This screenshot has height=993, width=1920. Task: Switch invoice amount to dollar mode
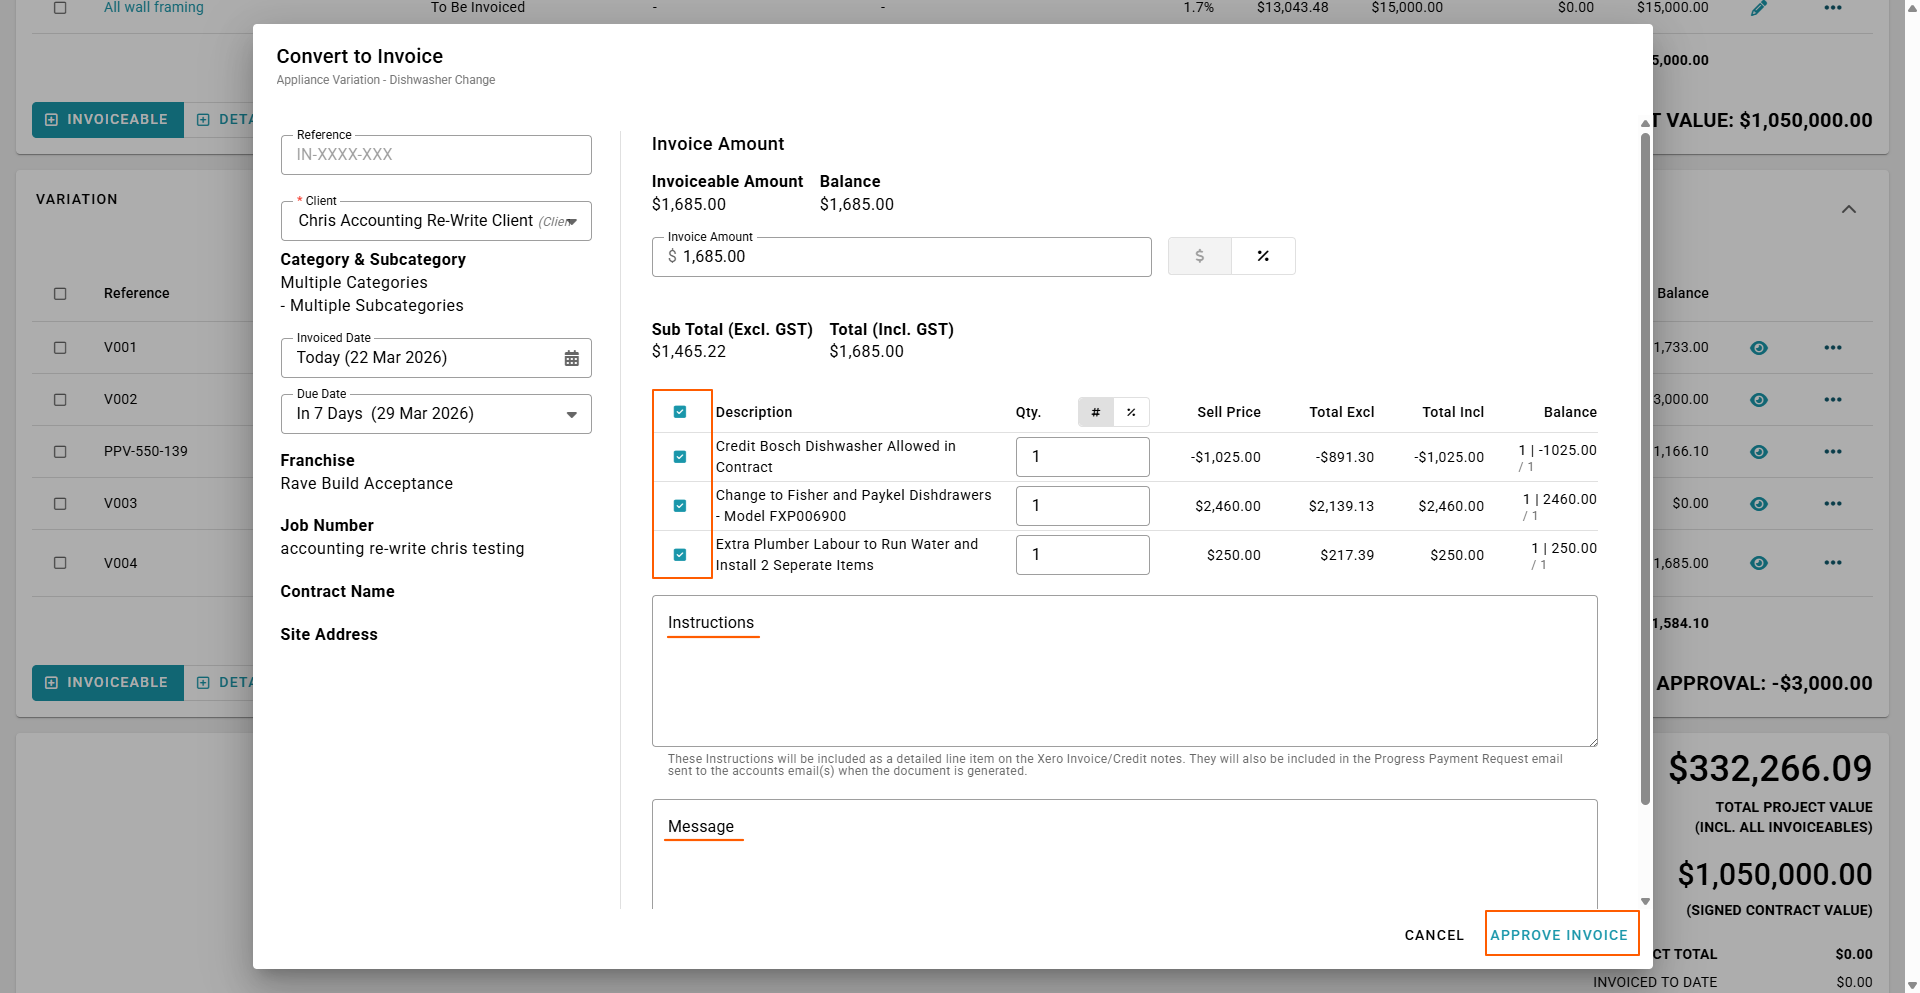pyautogui.click(x=1199, y=256)
